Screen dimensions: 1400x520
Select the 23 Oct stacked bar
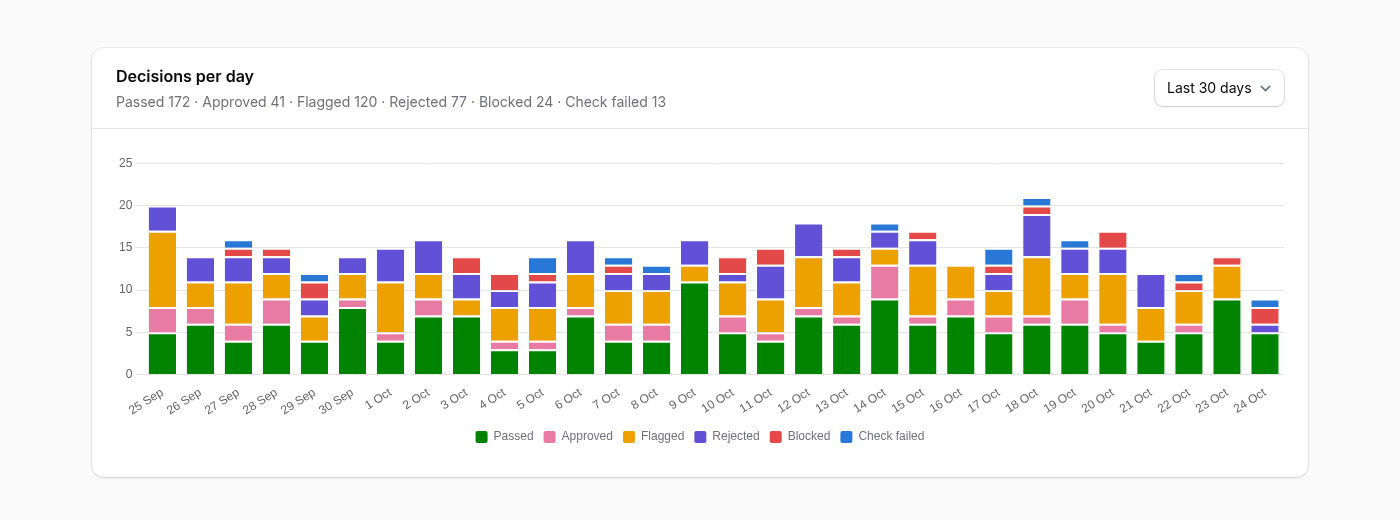tap(1227, 316)
